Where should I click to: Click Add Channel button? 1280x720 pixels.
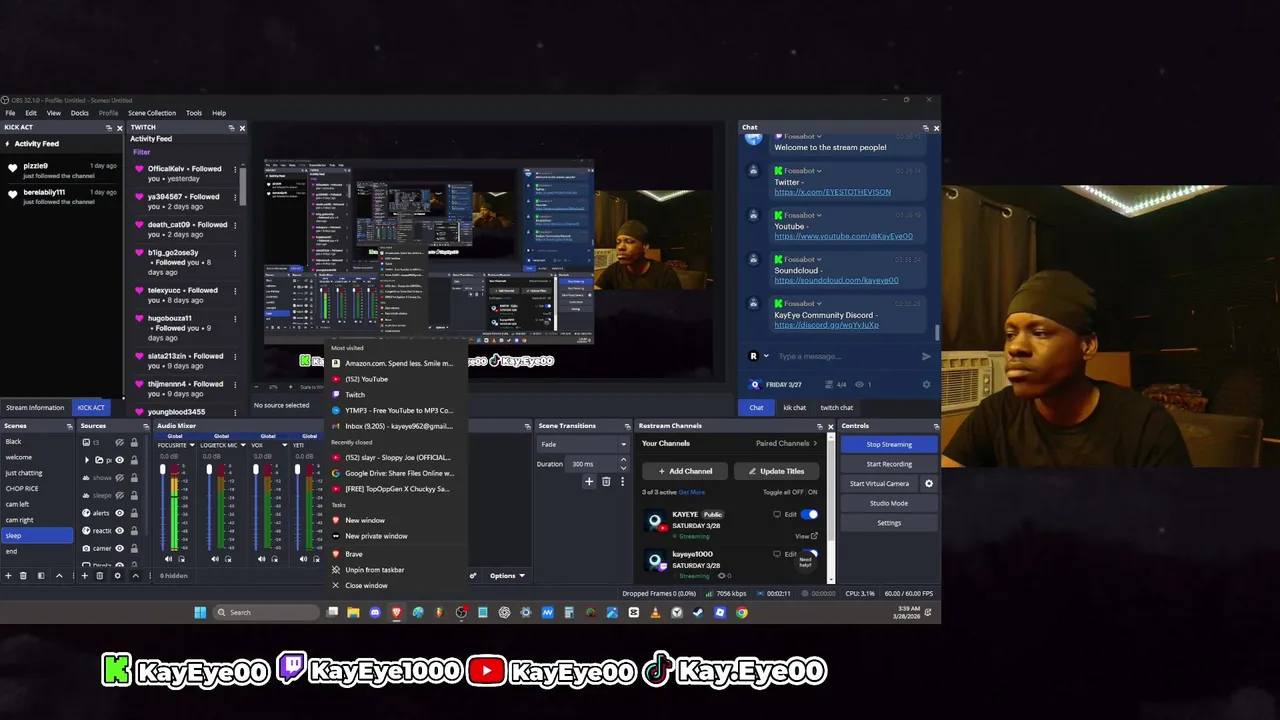[685, 471]
